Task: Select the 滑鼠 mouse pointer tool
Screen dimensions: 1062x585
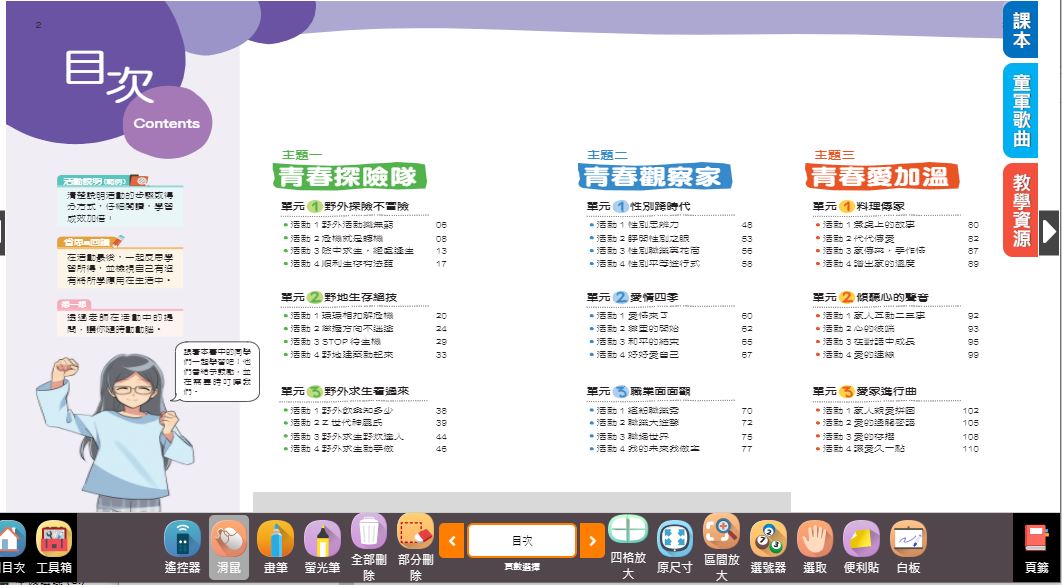Action: (228, 547)
